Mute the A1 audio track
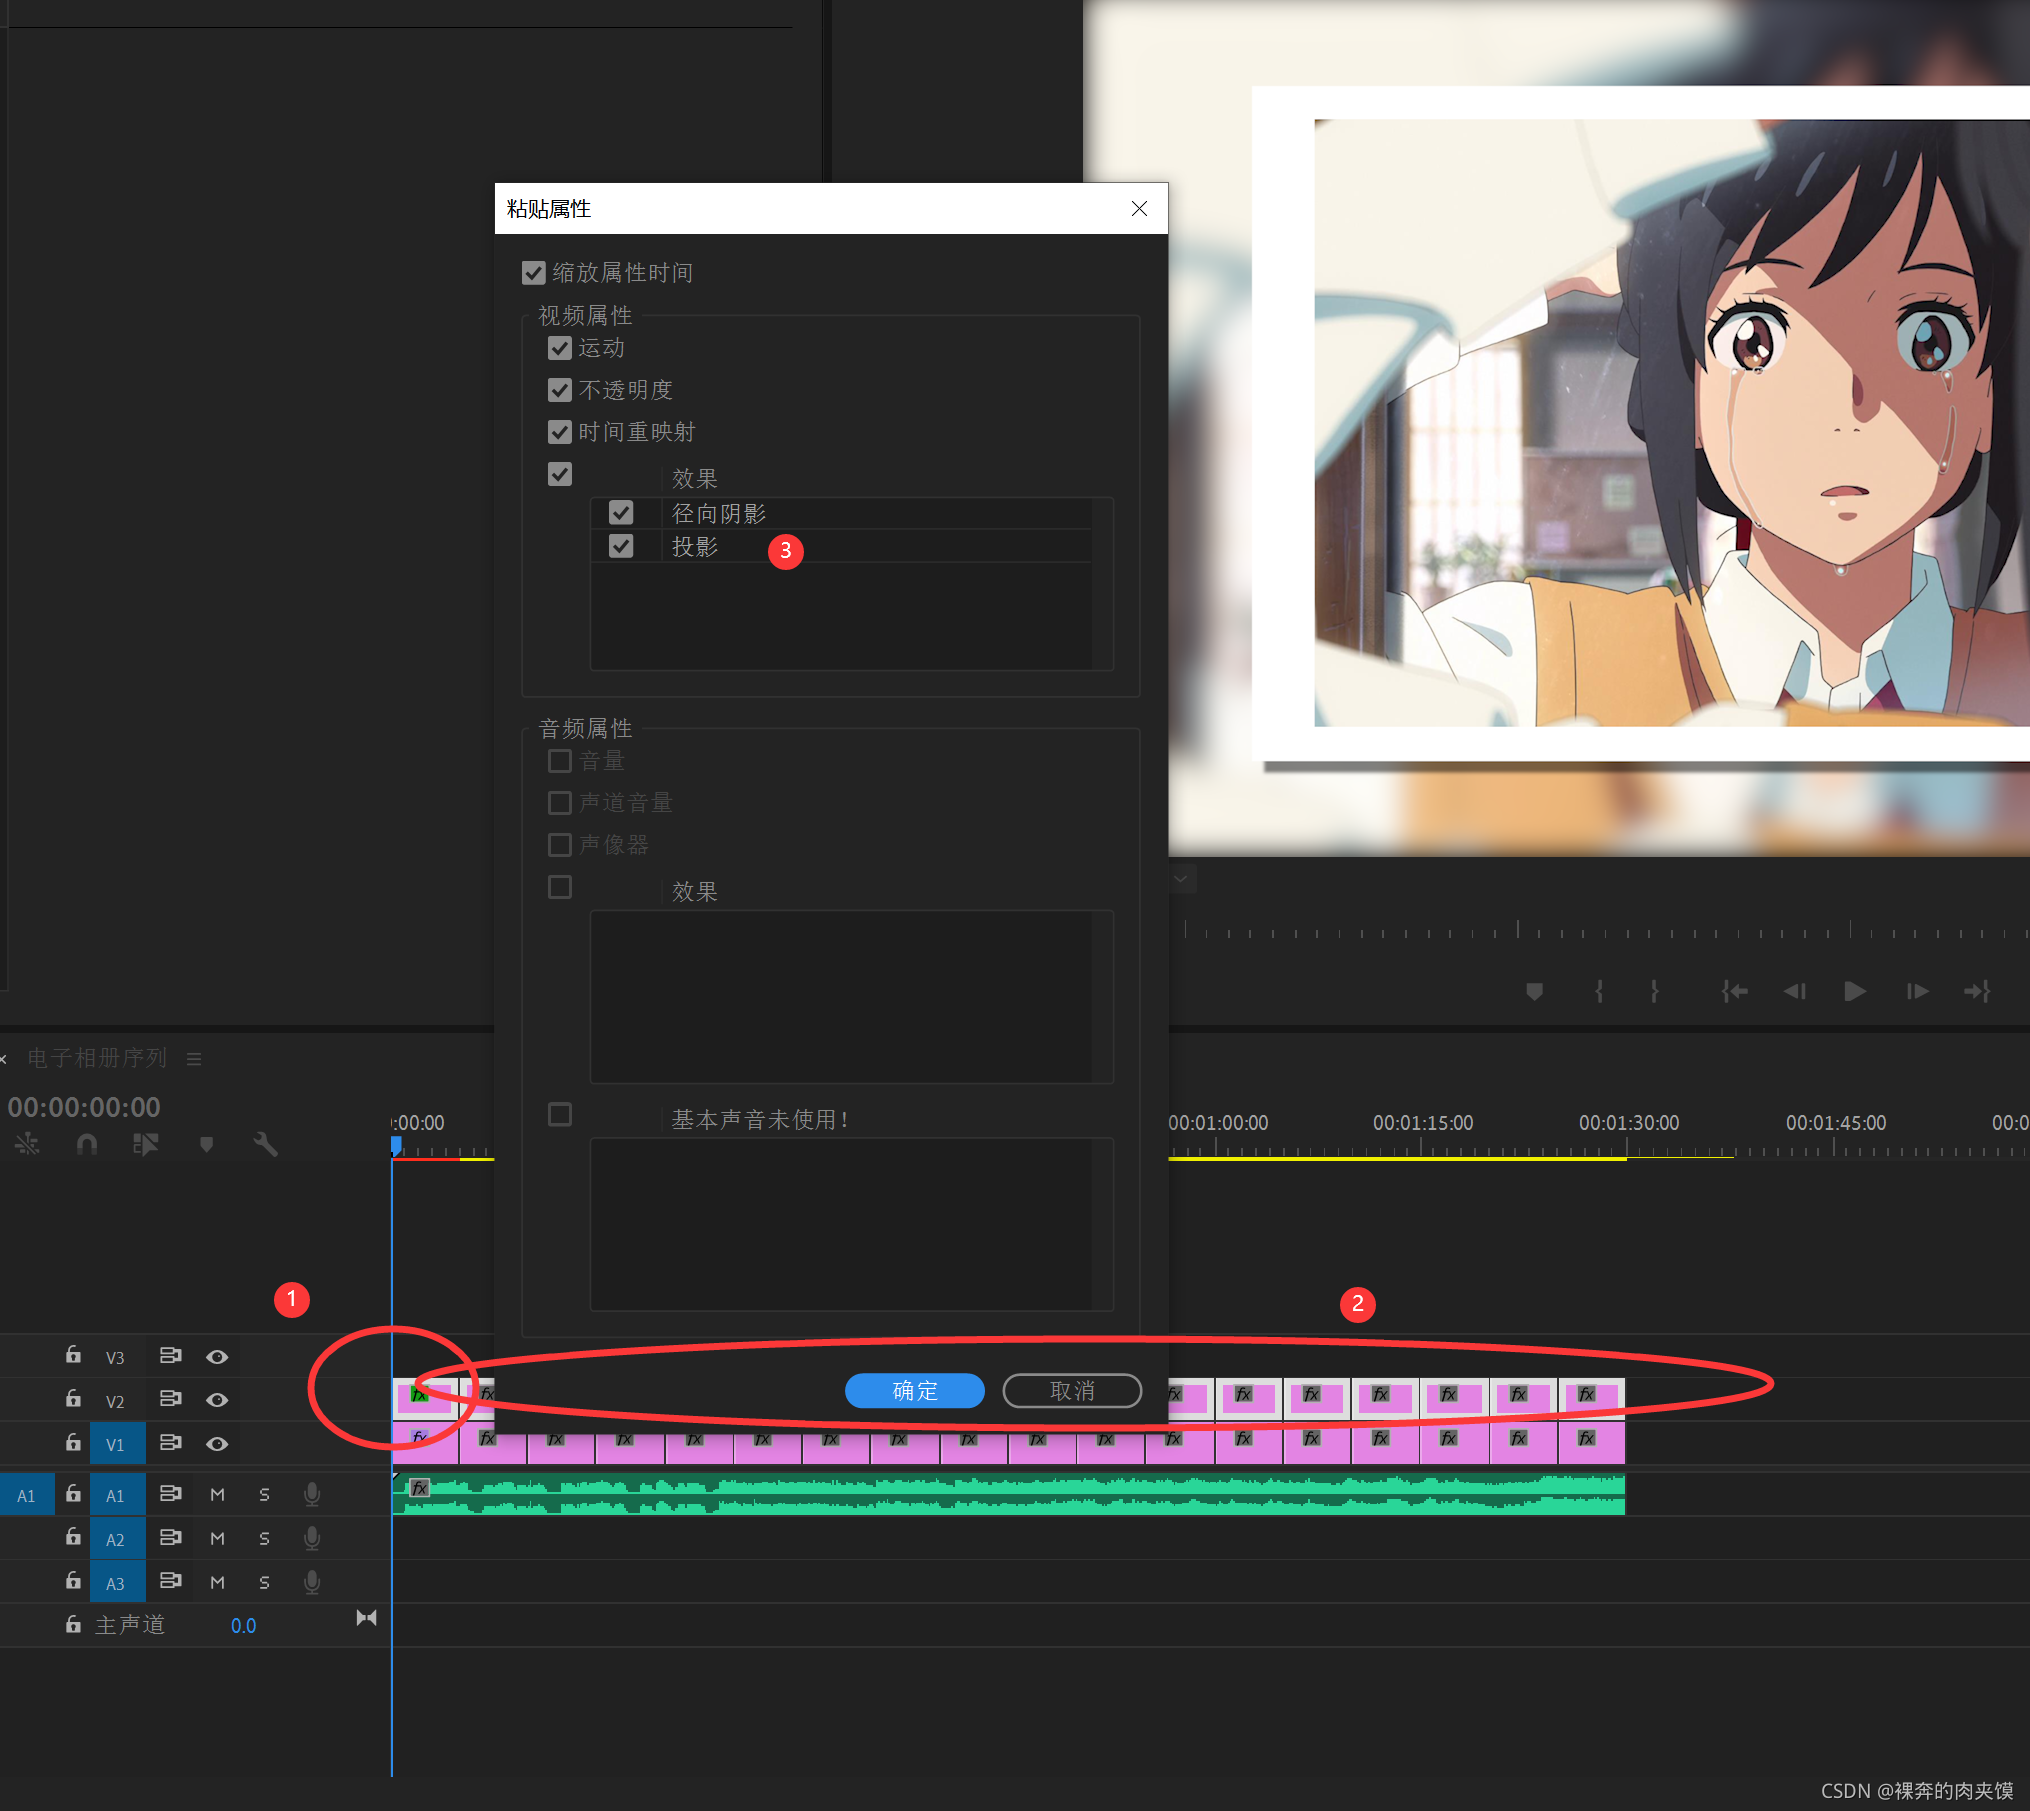The height and width of the screenshot is (1811, 2030). click(x=217, y=1494)
